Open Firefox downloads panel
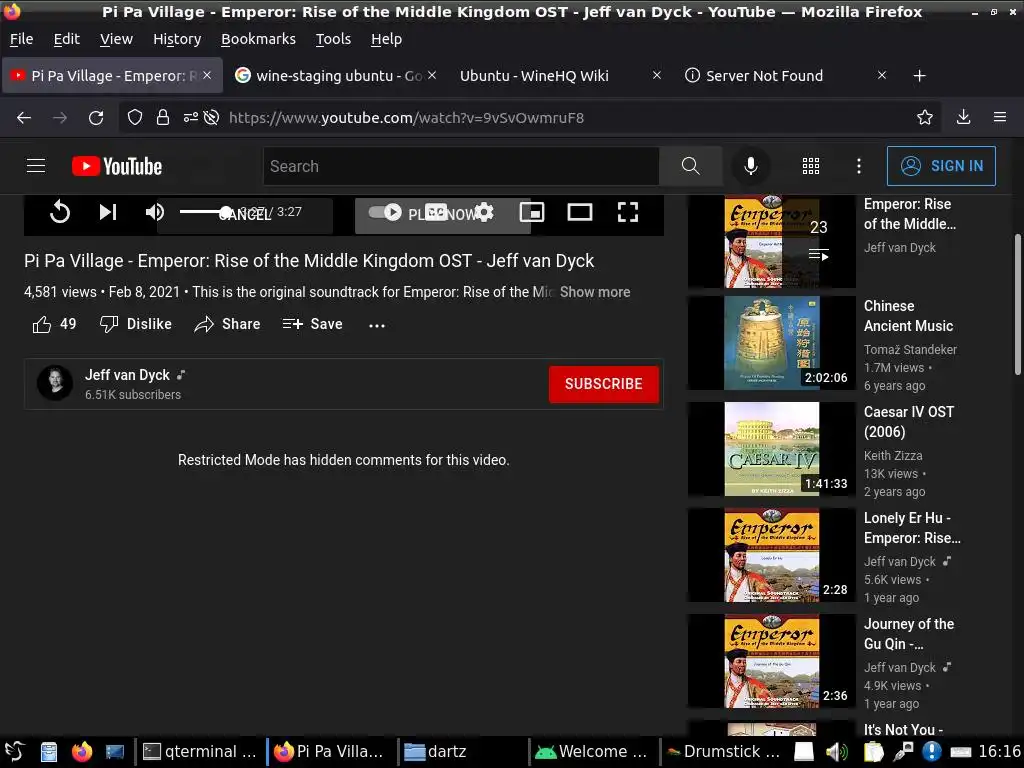The image size is (1024, 768). tap(963, 118)
